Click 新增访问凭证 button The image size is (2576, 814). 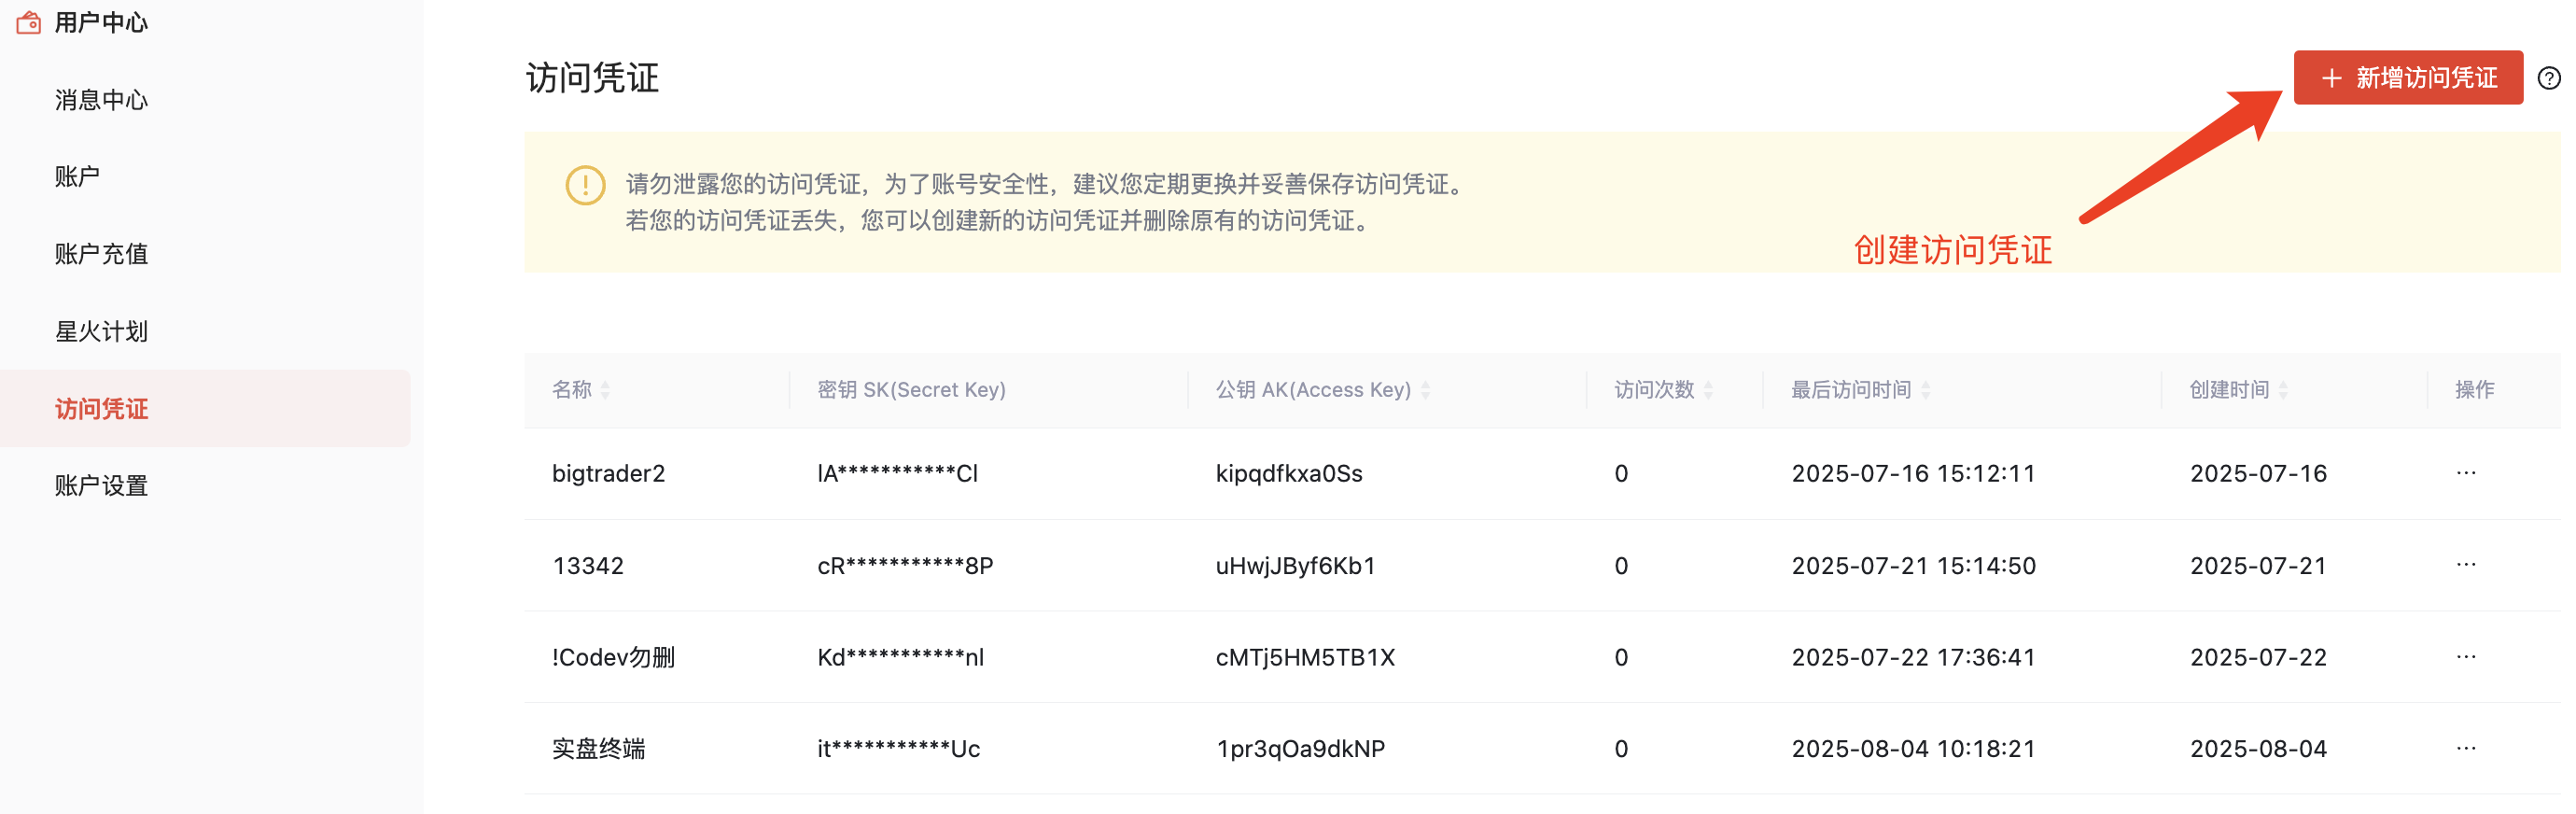click(x=2407, y=78)
